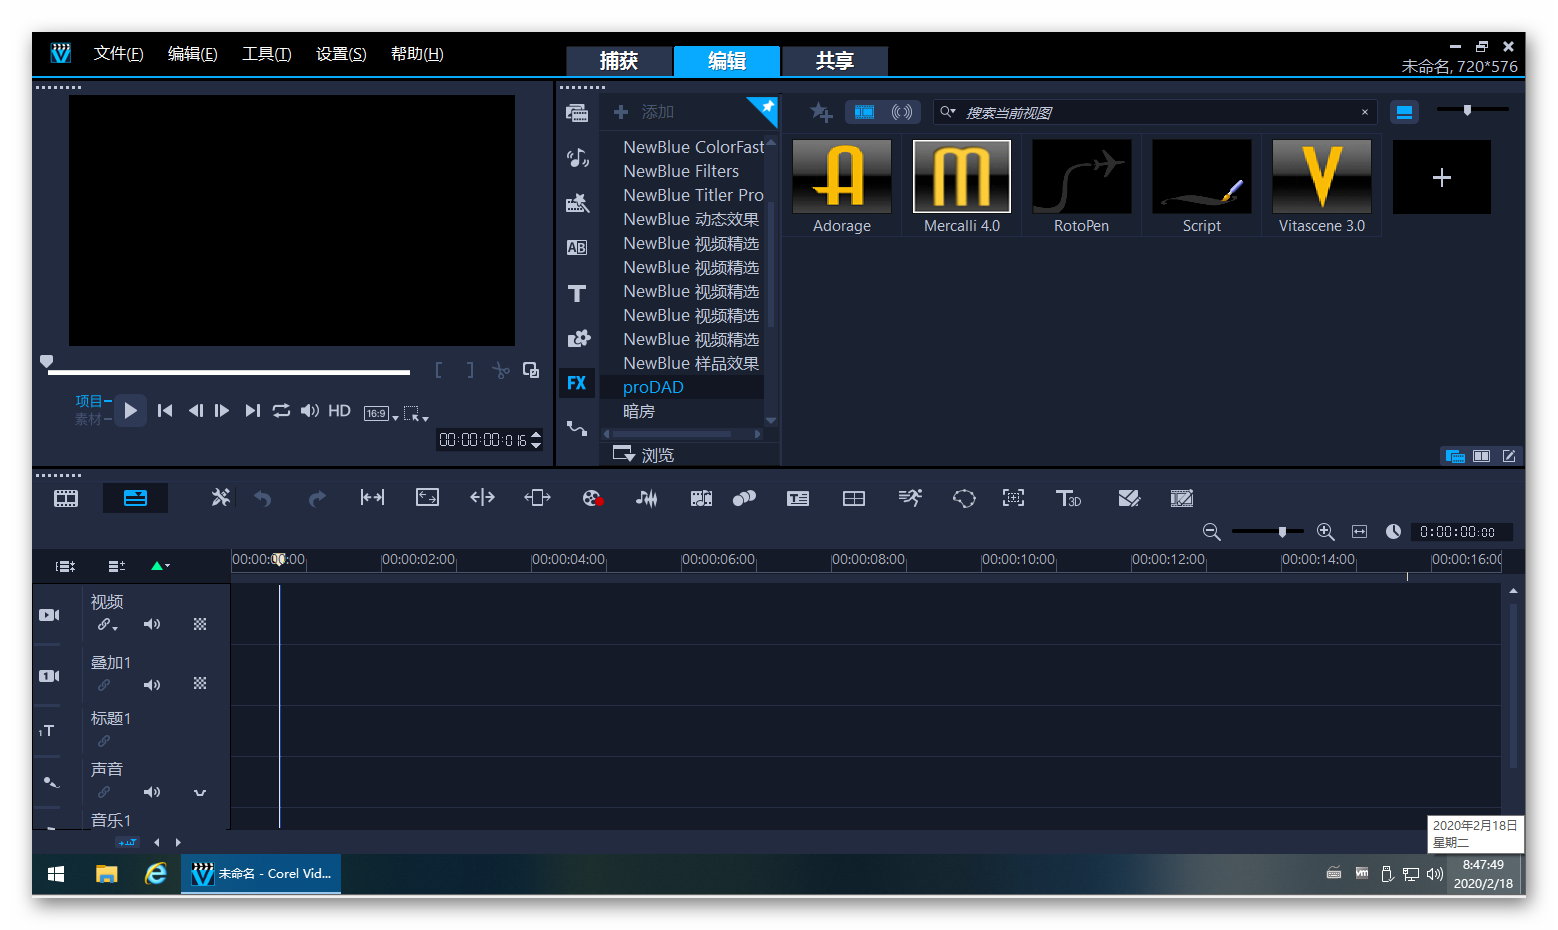This screenshot has height=930, width=1558.
Task: Open the 文件(F) menu
Action: point(118,54)
